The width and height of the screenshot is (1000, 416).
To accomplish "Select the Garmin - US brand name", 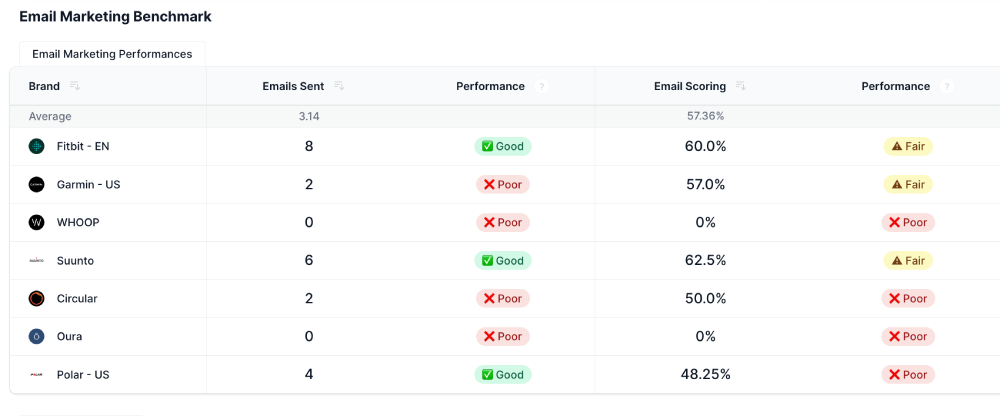I will [x=89, y=184].
